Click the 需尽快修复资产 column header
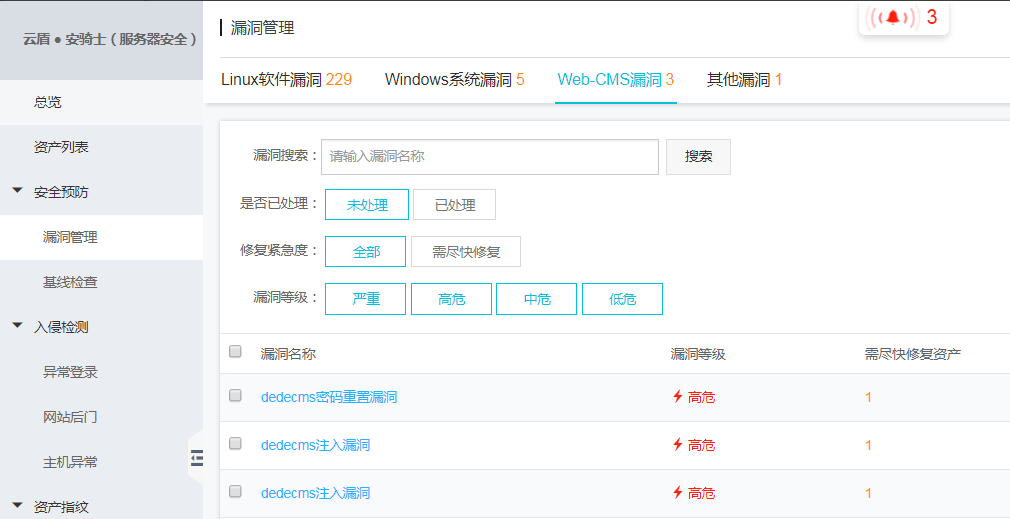Screen dimensions: 1010x519 (x=912, y=354)
